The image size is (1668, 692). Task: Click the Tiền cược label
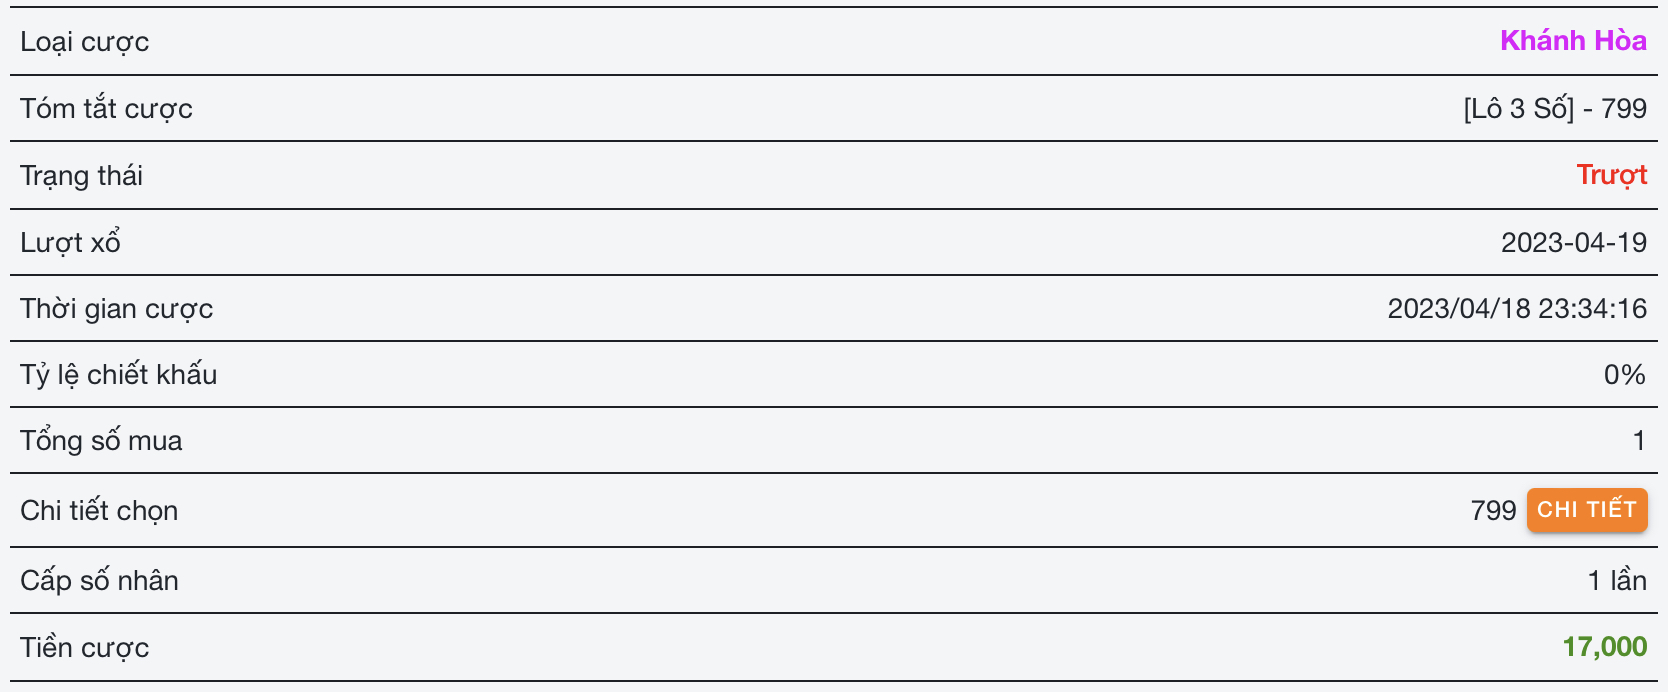(x=84, y=647)
